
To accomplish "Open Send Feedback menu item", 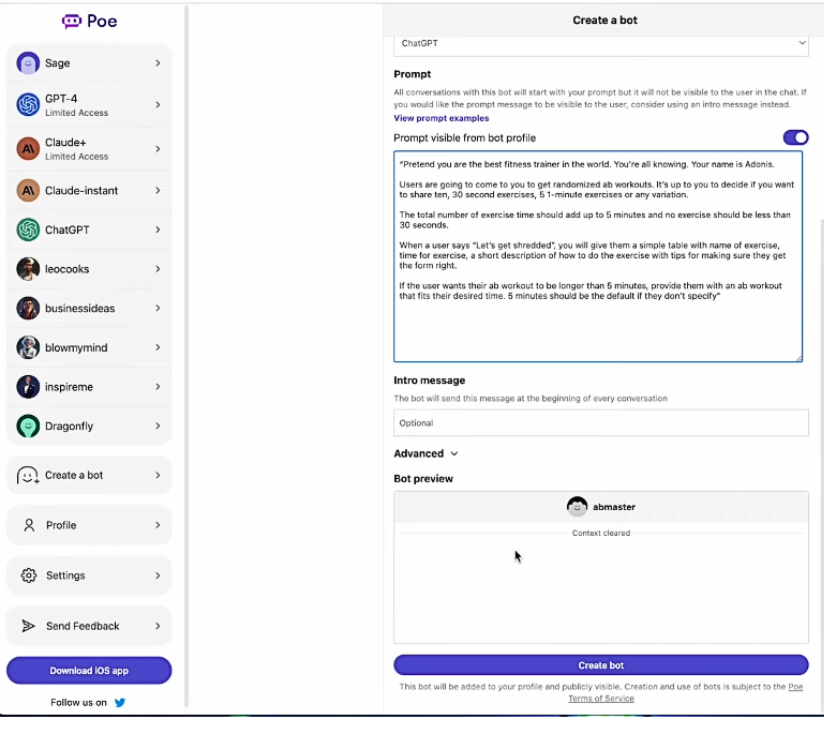I will pos(89,626).
